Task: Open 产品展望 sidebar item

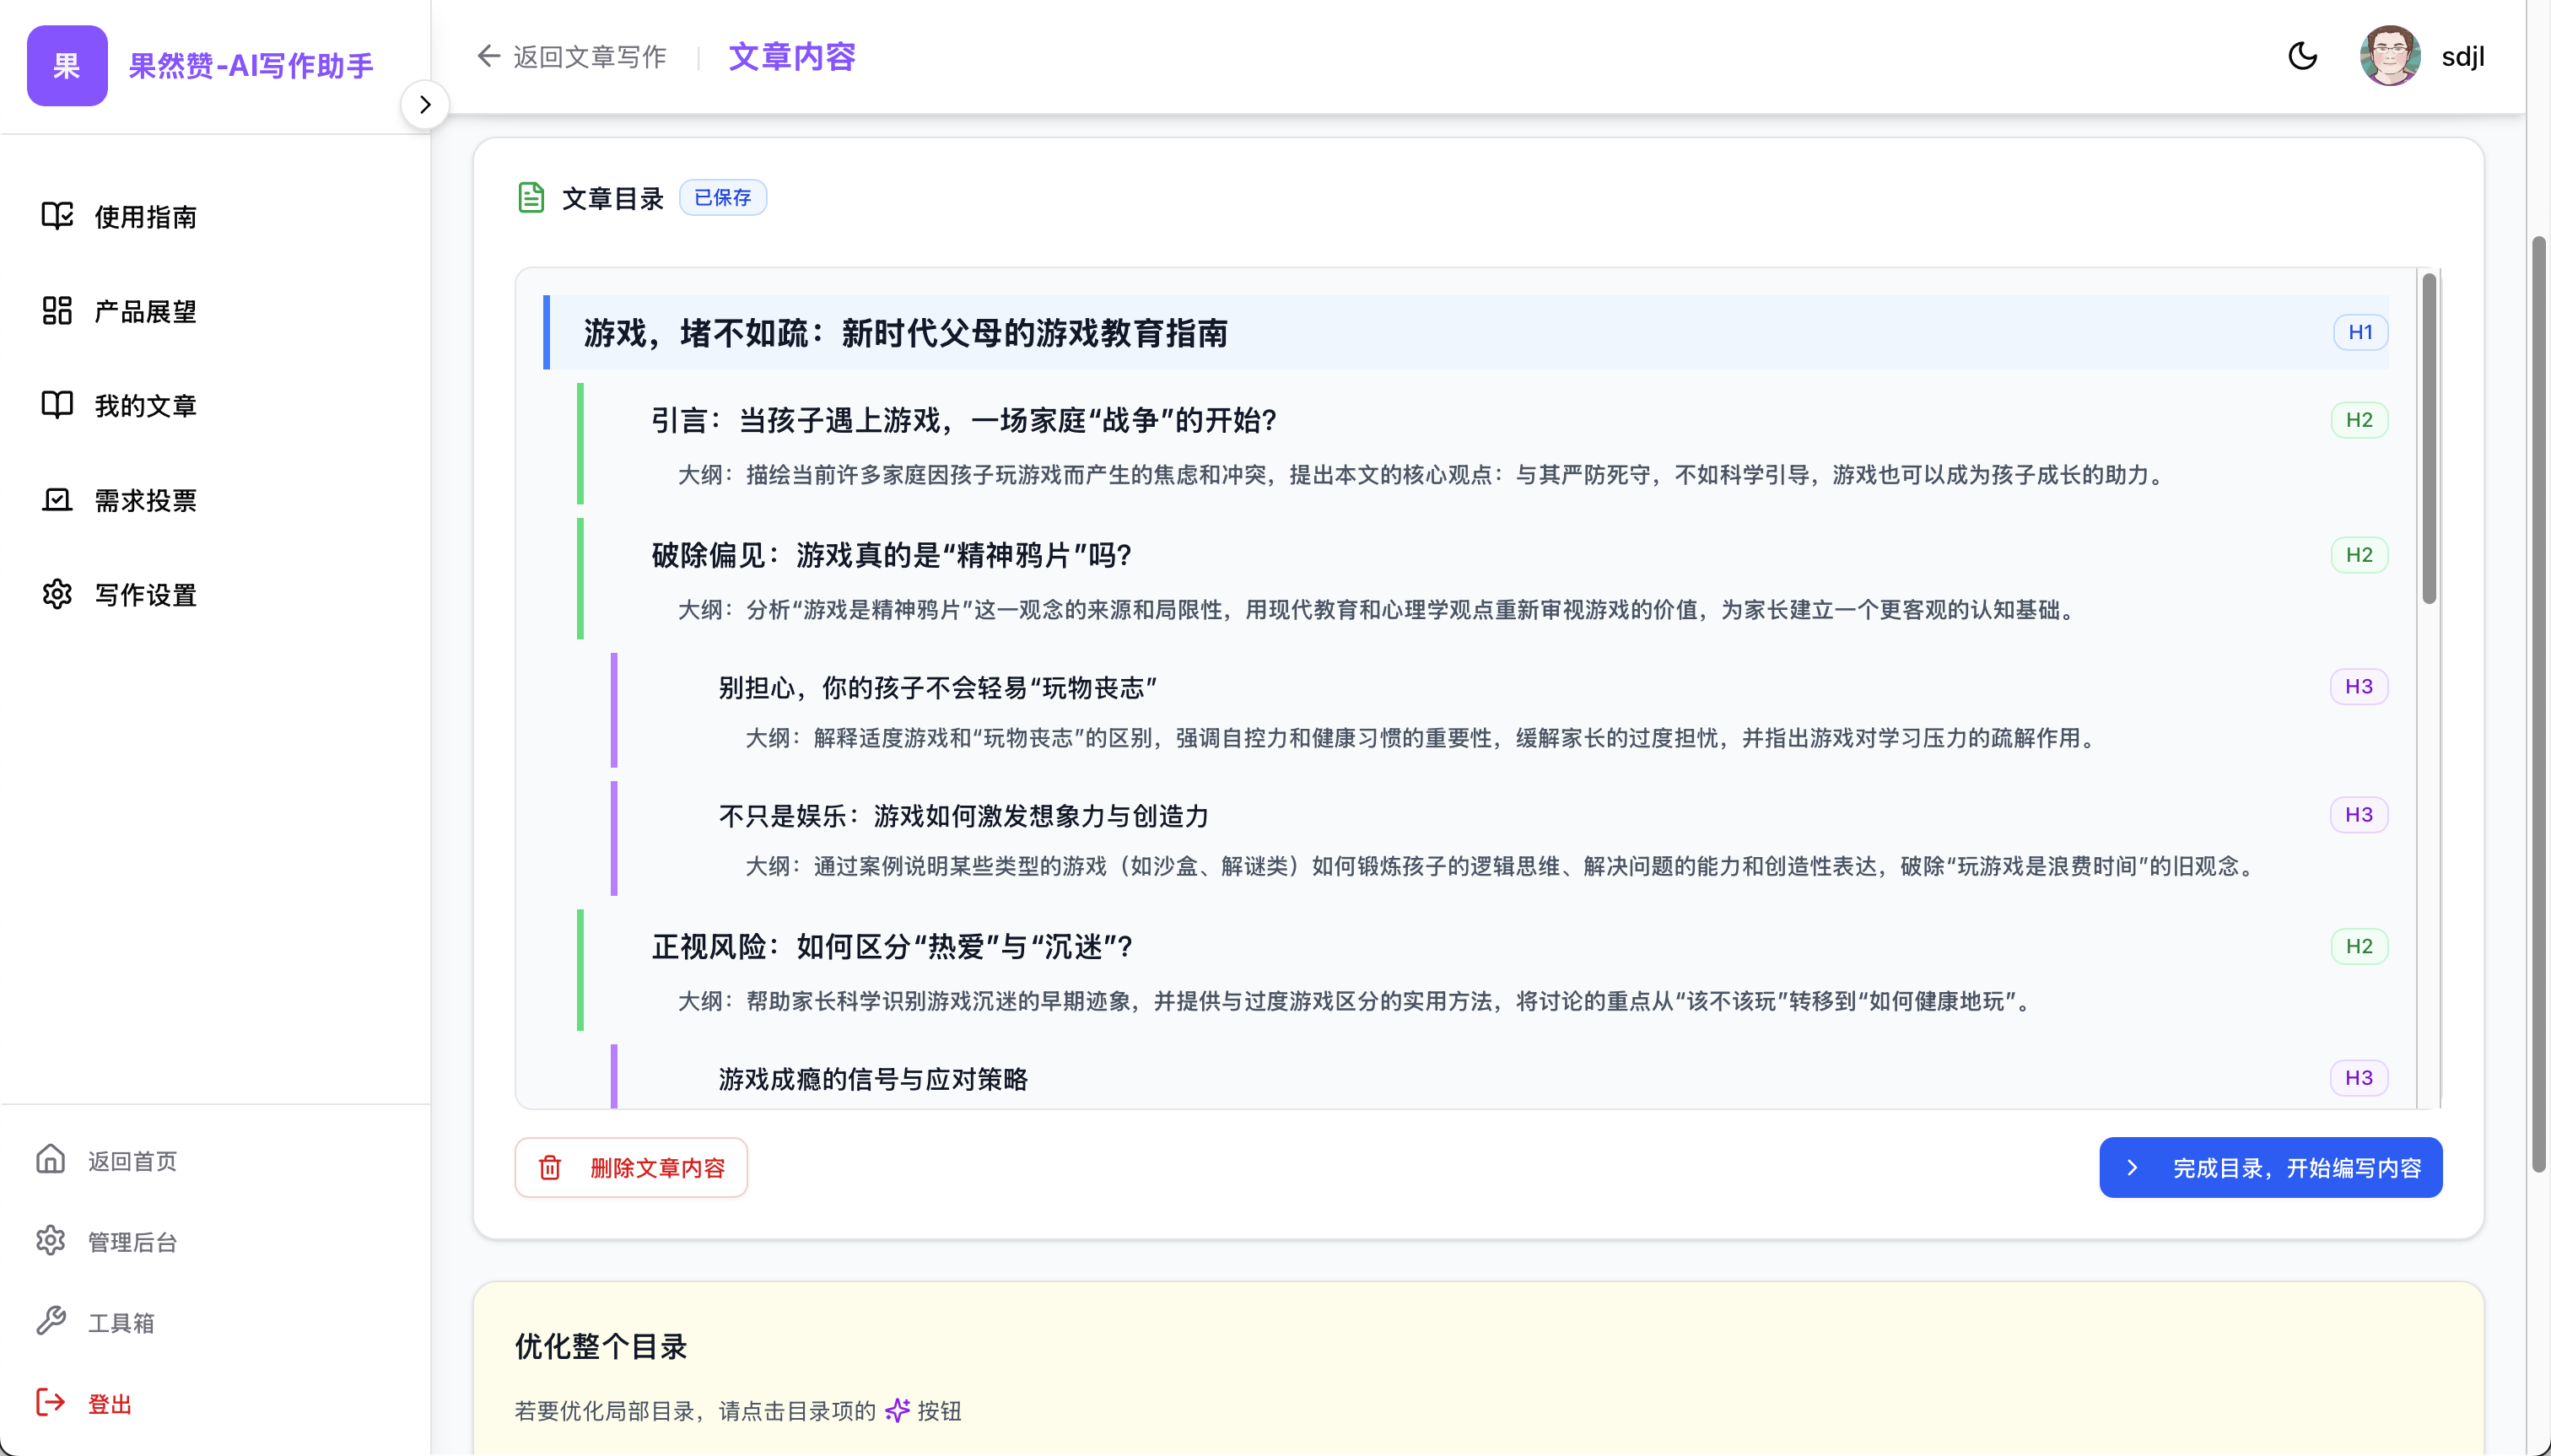Action: point(145,311)
